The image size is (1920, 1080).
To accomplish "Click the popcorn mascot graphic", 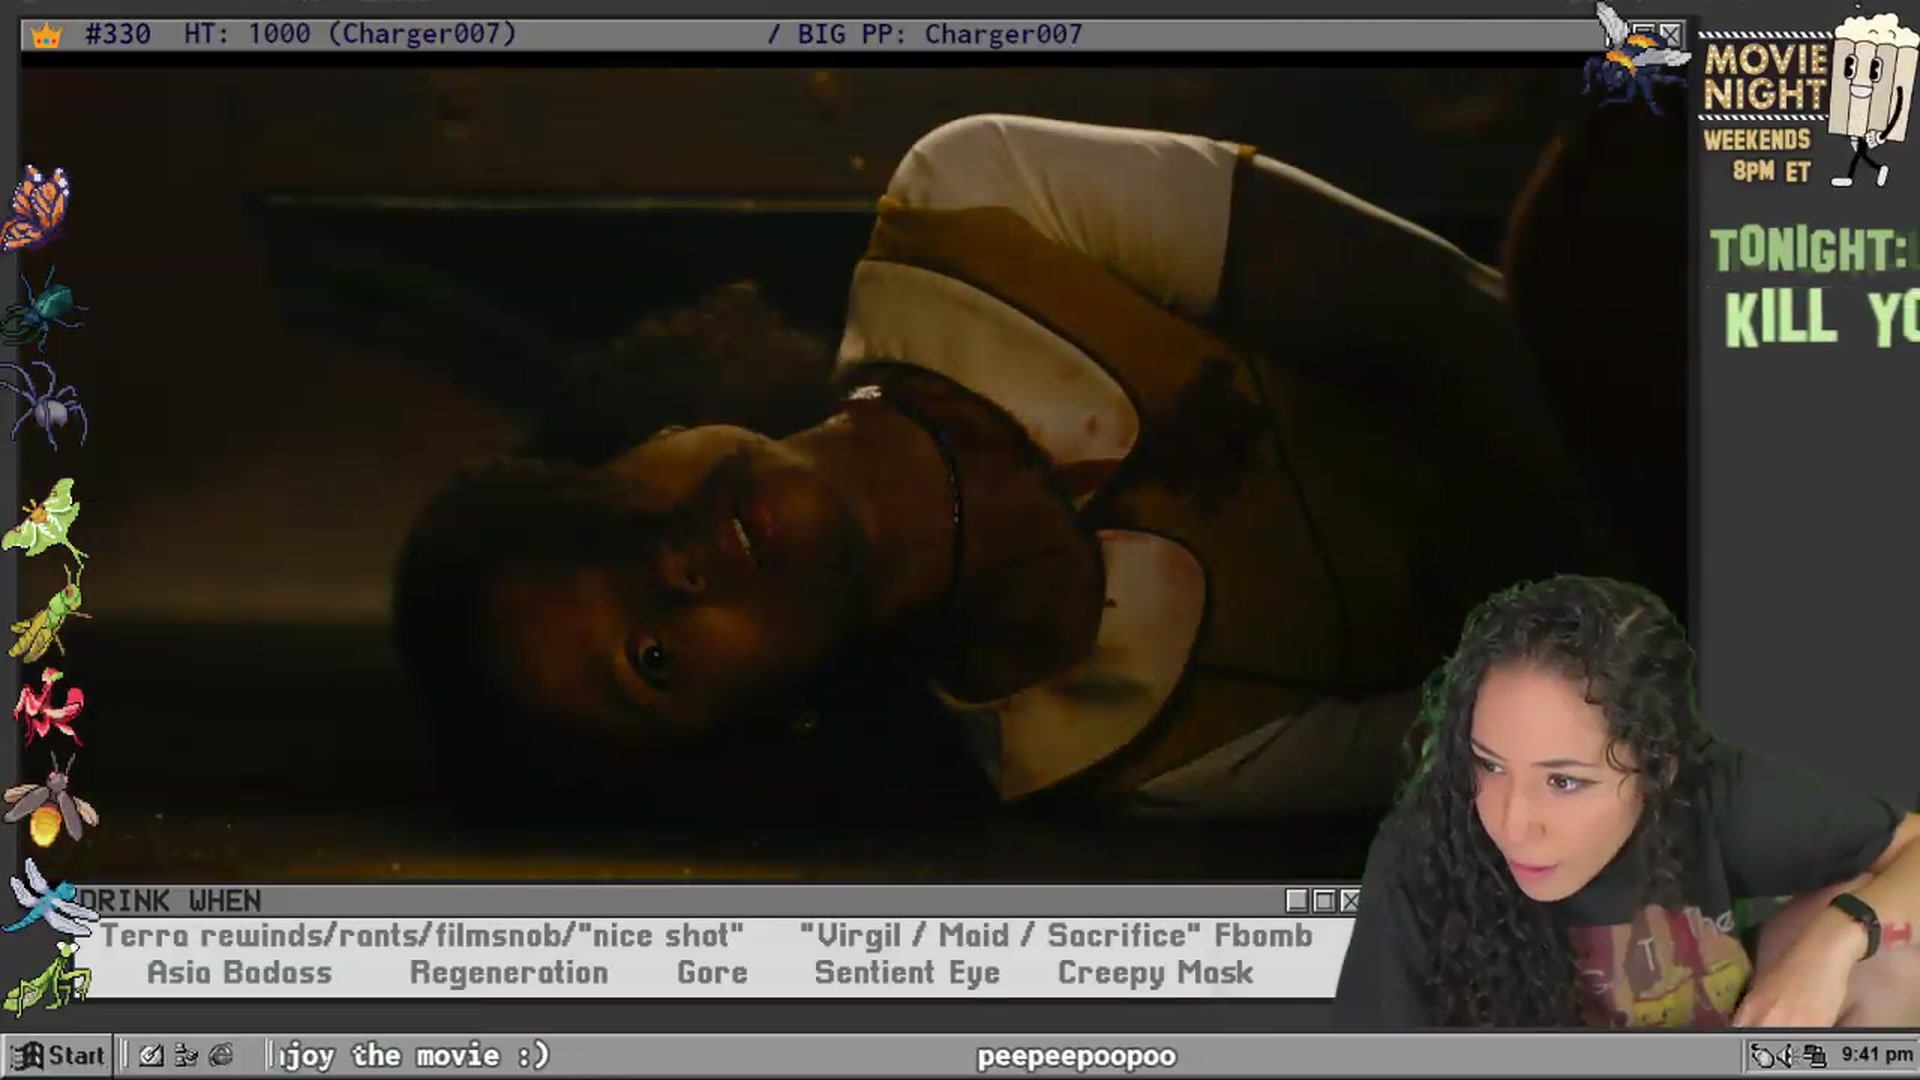I will [1872, 98].
